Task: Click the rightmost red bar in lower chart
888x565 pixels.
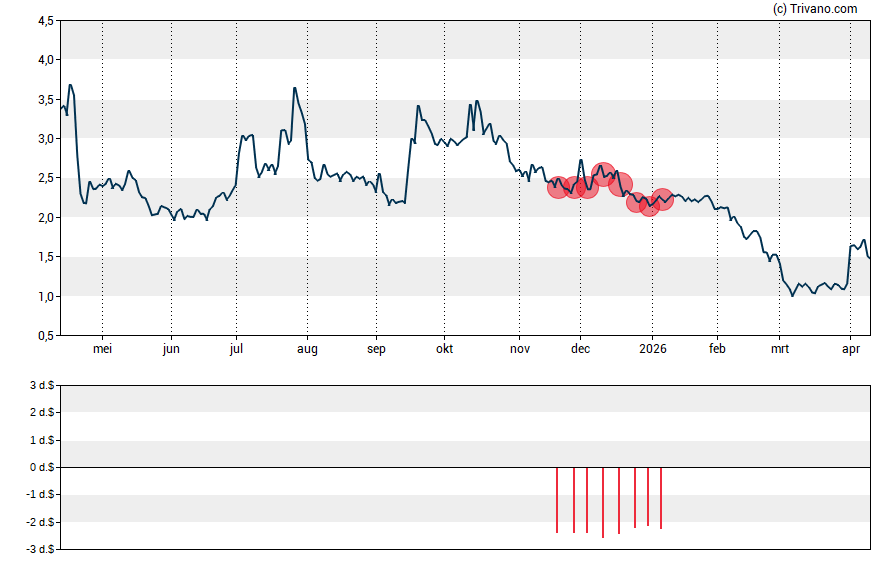Action: coord(661,498)
